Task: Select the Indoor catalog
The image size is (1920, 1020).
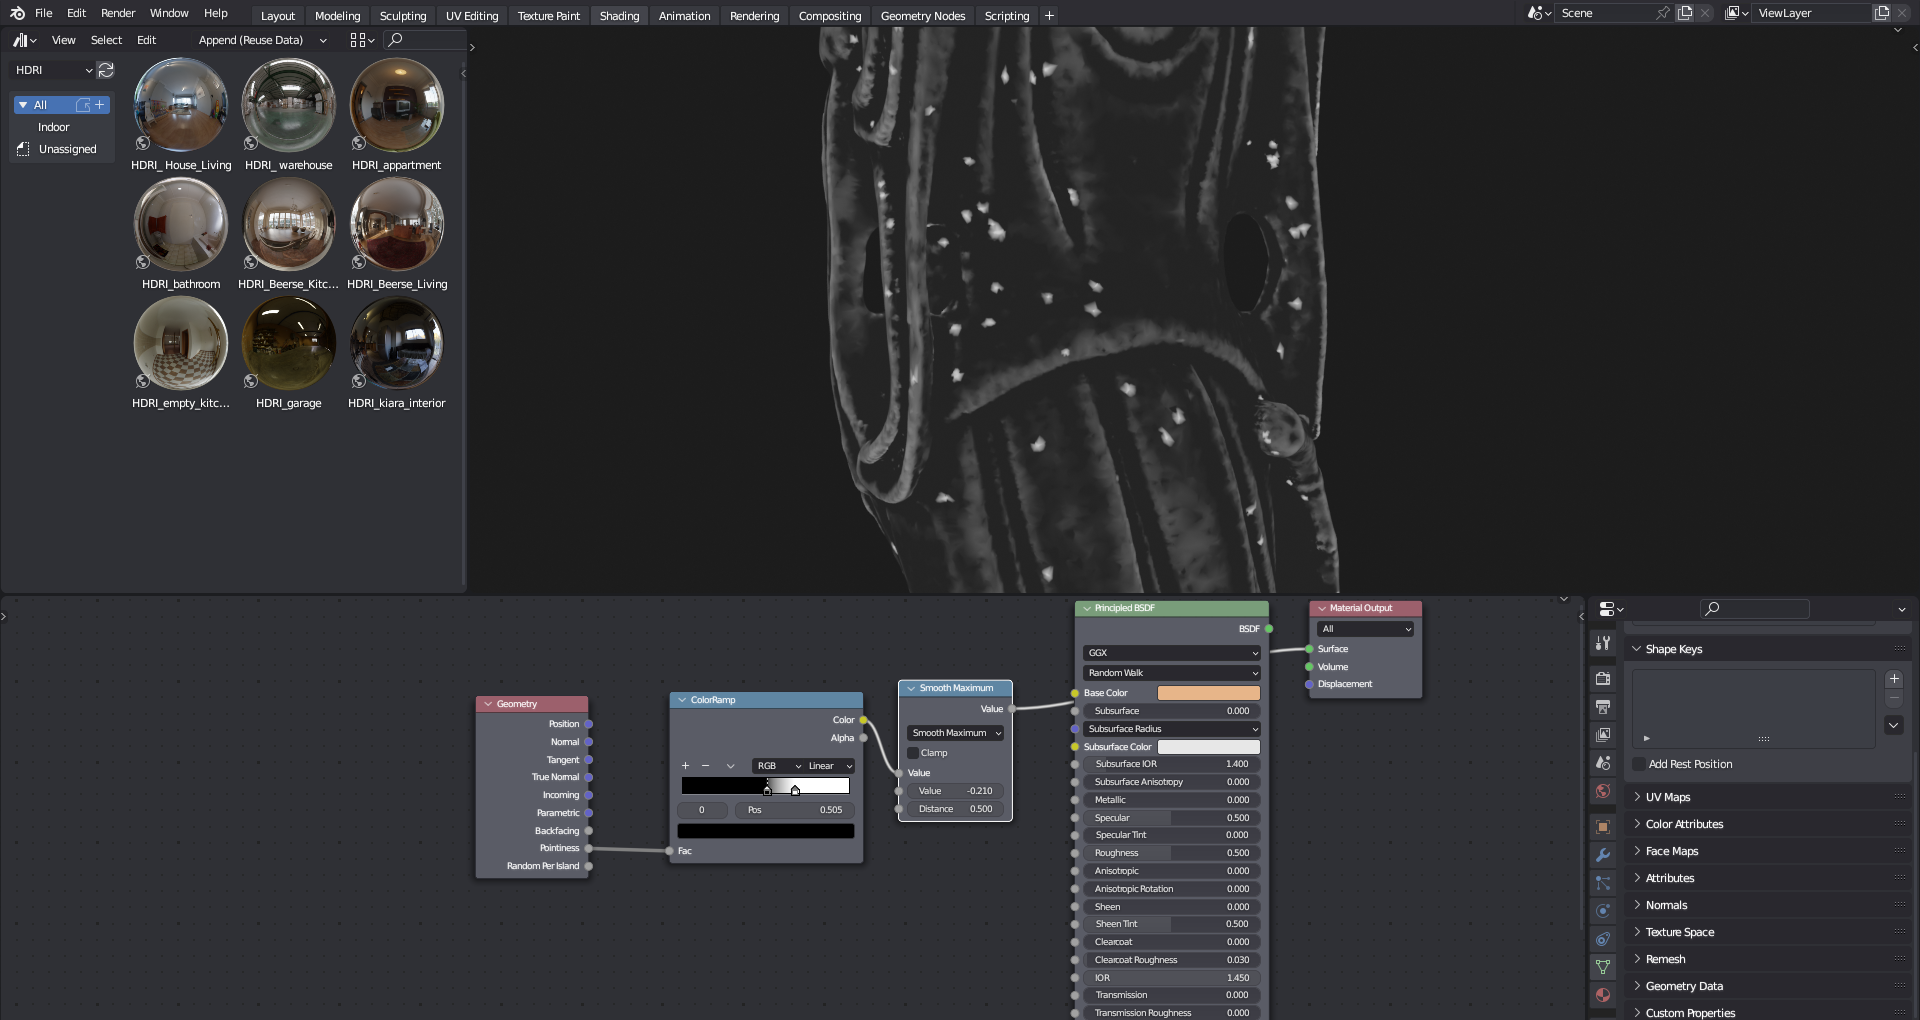Action: (53, 127)
